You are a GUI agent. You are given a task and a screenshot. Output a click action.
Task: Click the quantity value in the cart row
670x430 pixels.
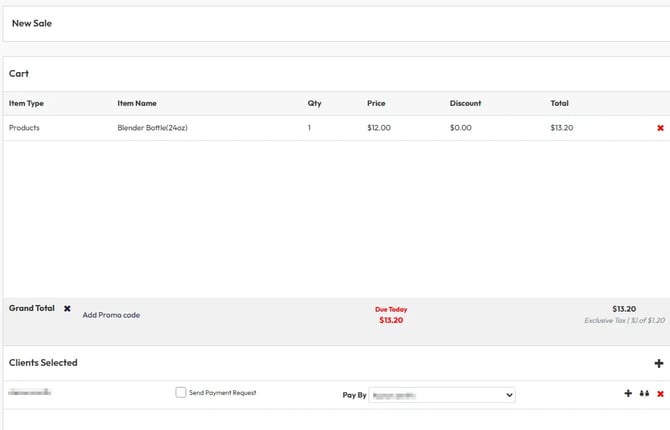point(310,128)
